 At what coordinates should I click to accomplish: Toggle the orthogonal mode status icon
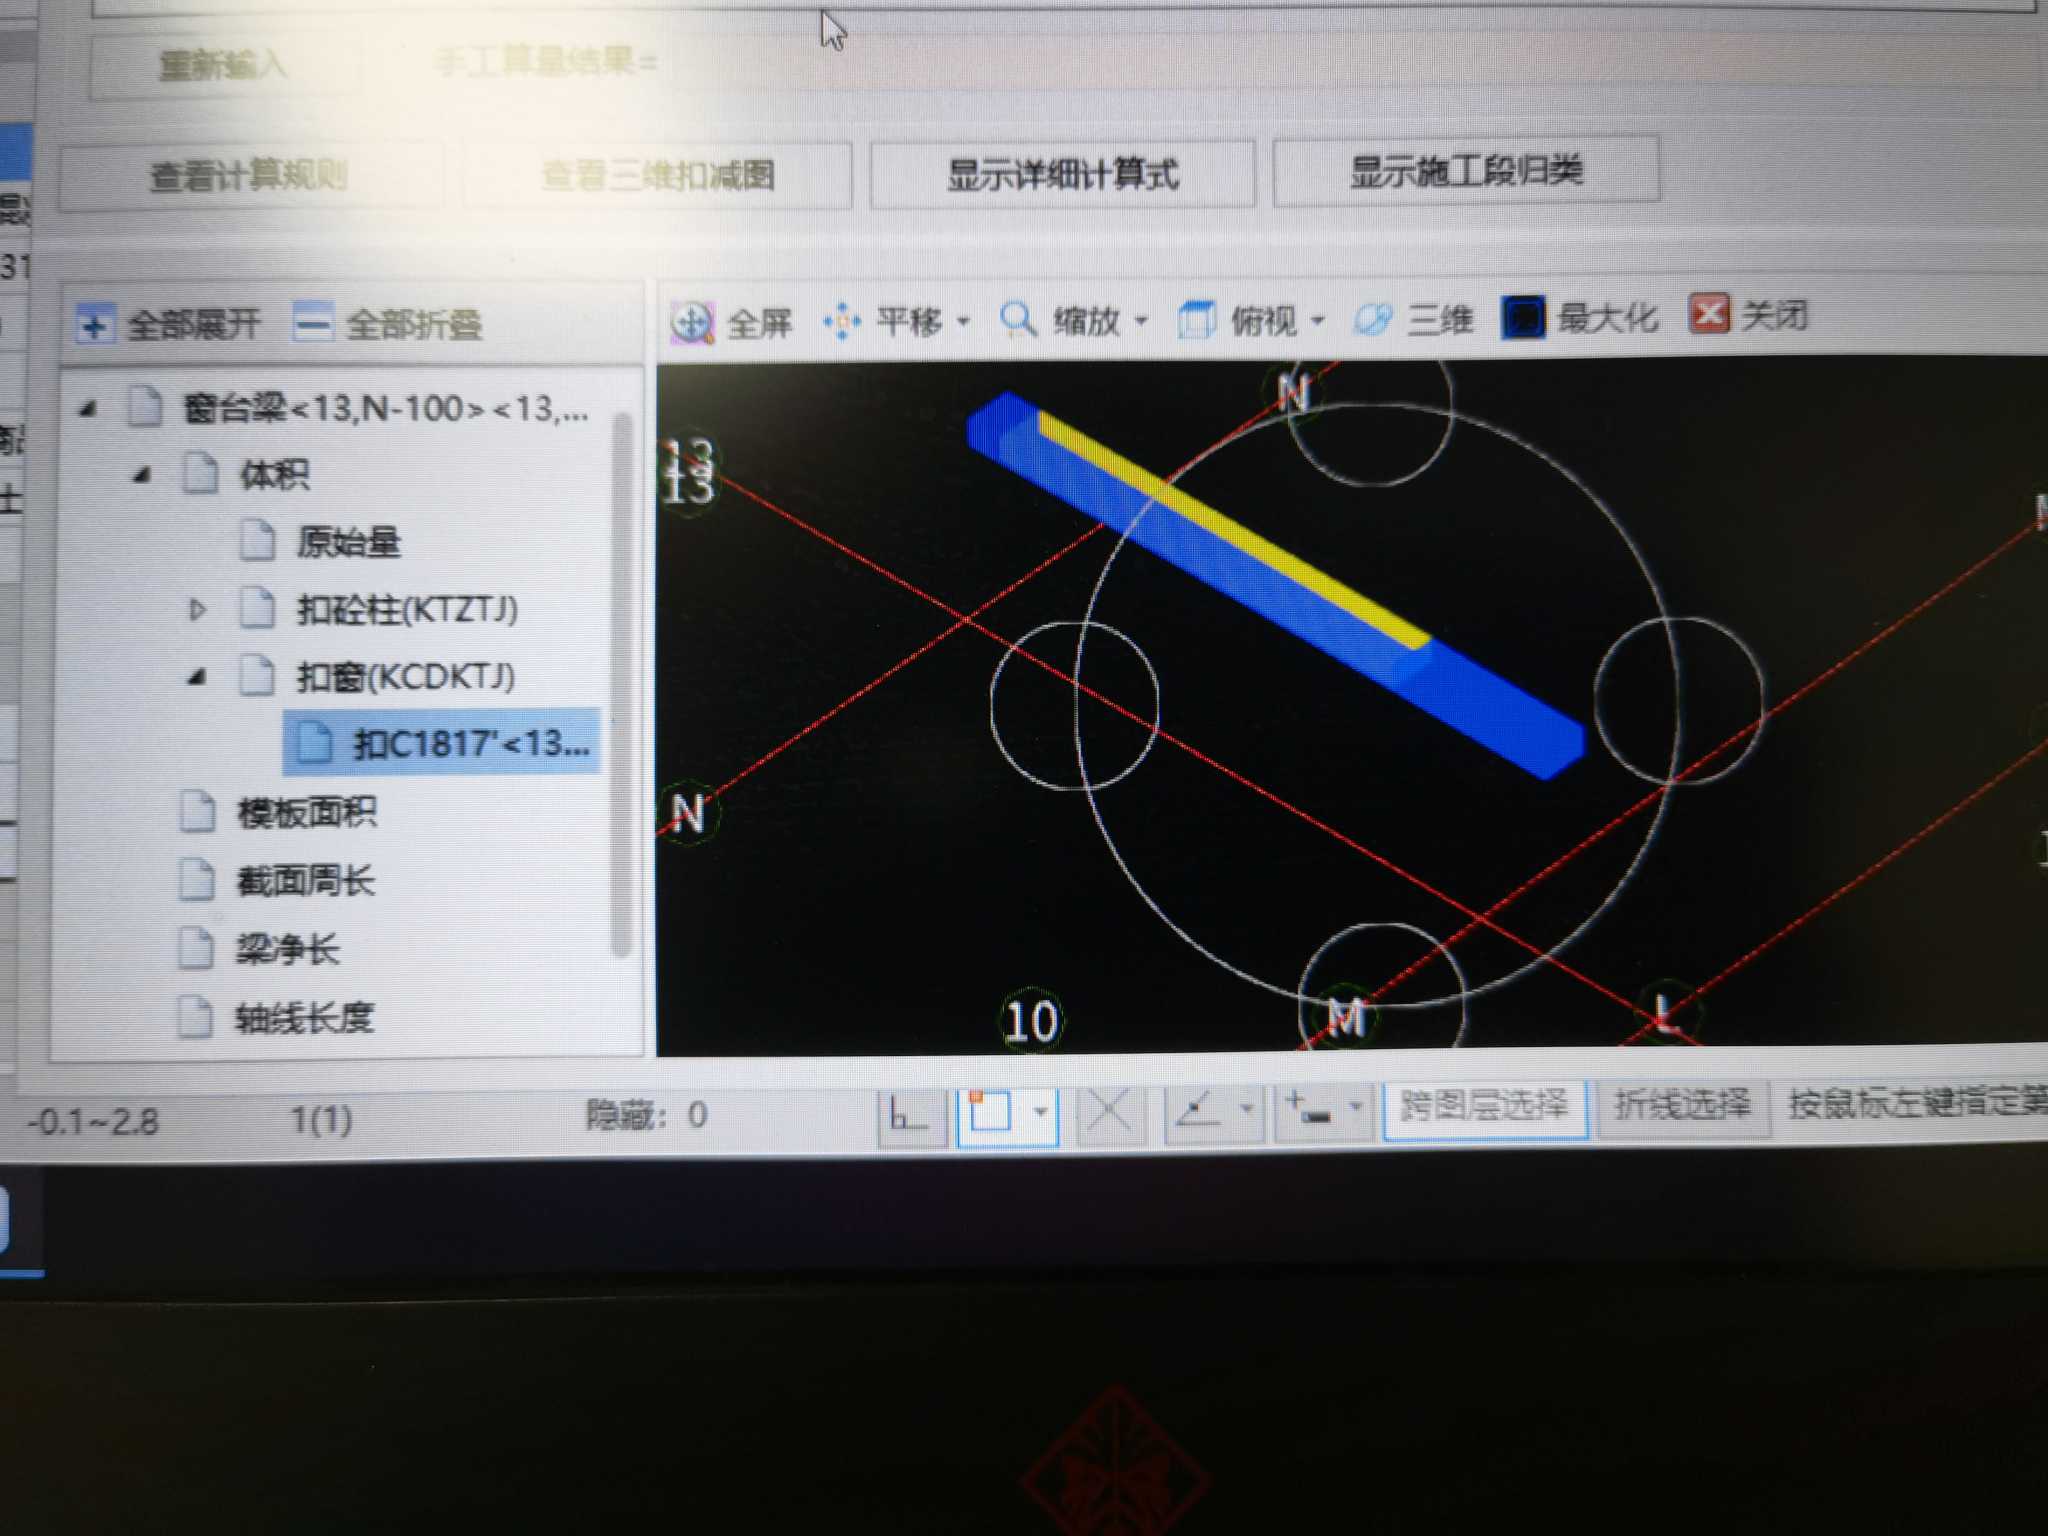pyautogui.click(x=910, y=1114)
